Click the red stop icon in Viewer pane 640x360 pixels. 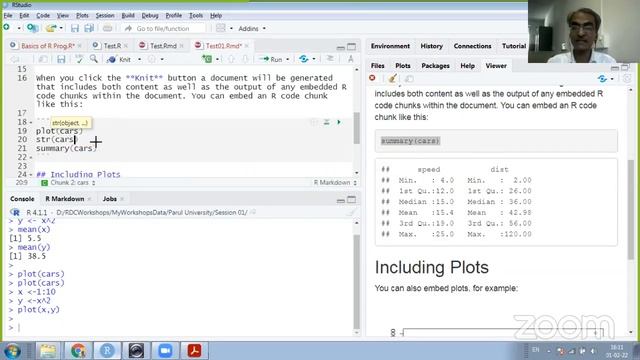point(372,78)
